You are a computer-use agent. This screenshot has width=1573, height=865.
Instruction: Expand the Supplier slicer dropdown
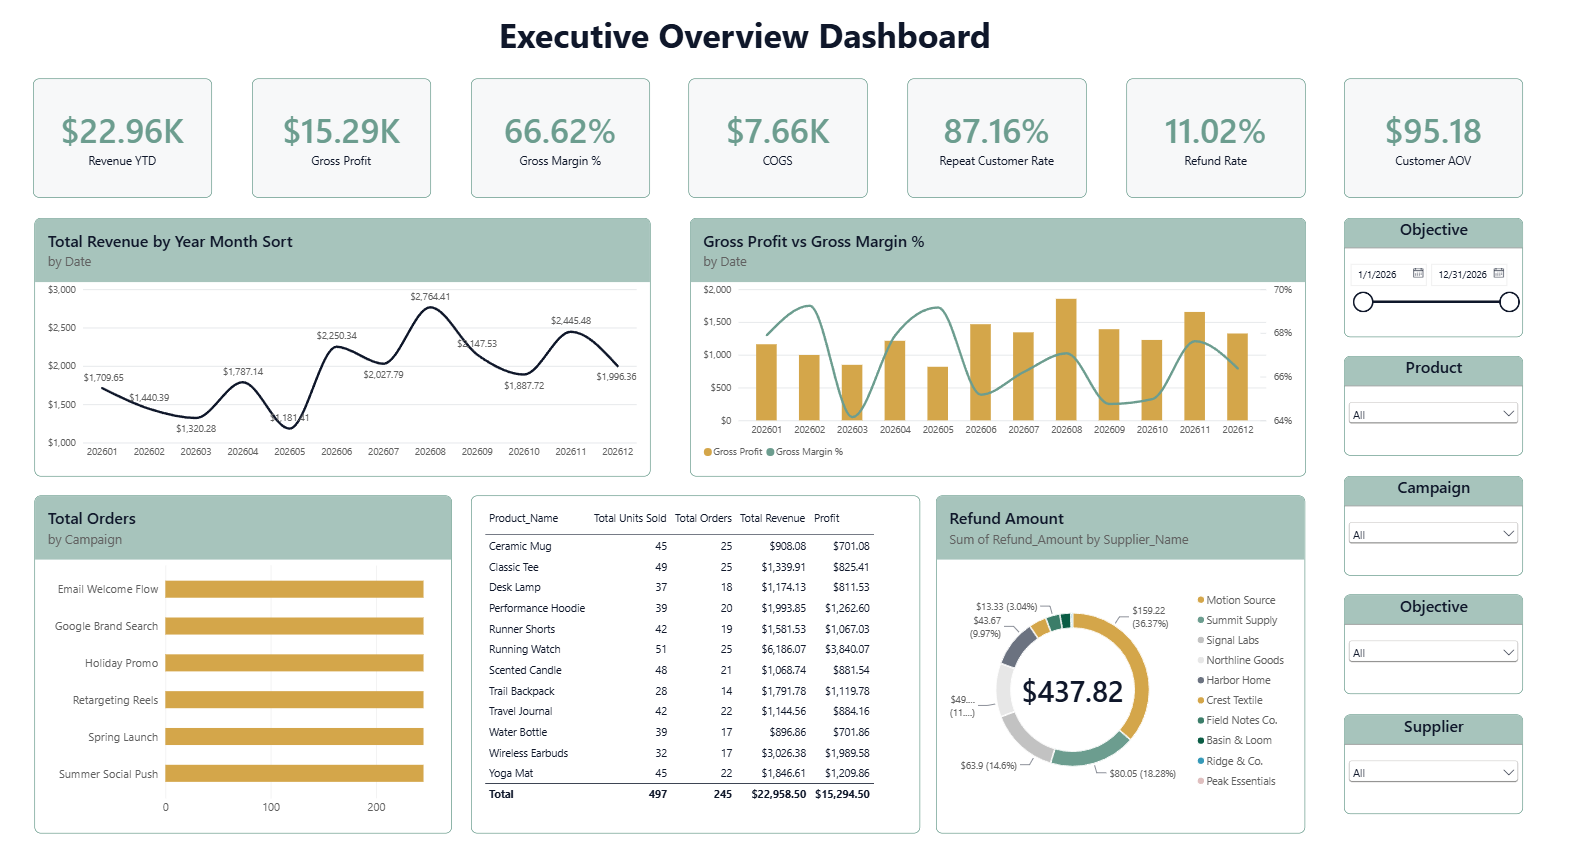pyautogui.click(x=1433, y=772)
